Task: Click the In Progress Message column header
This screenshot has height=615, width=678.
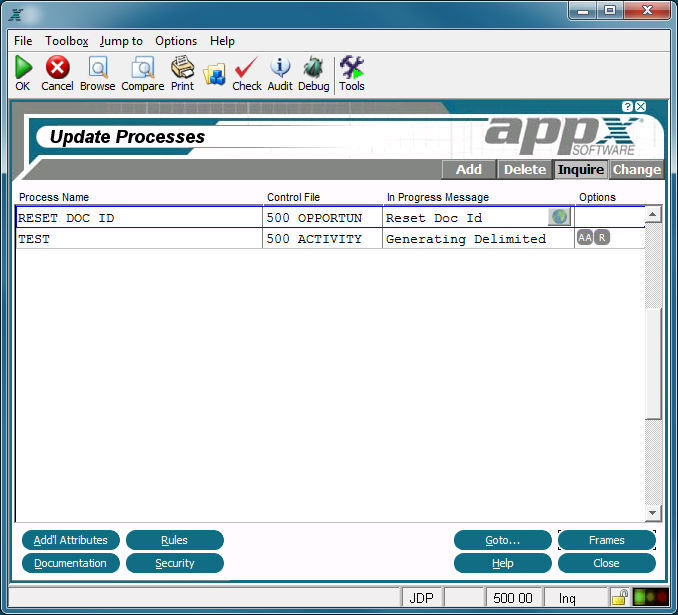Action: (438, 197)
